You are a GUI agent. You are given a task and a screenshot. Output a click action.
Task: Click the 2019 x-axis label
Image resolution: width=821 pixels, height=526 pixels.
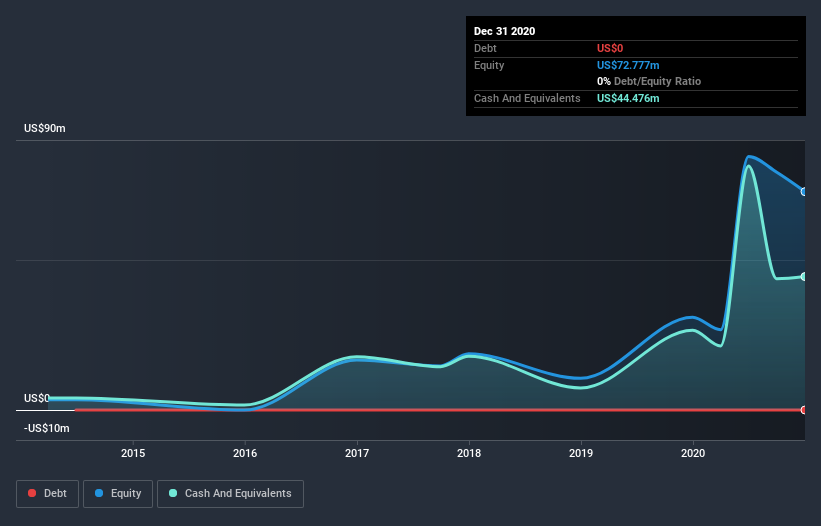click(x=581, y=453)
